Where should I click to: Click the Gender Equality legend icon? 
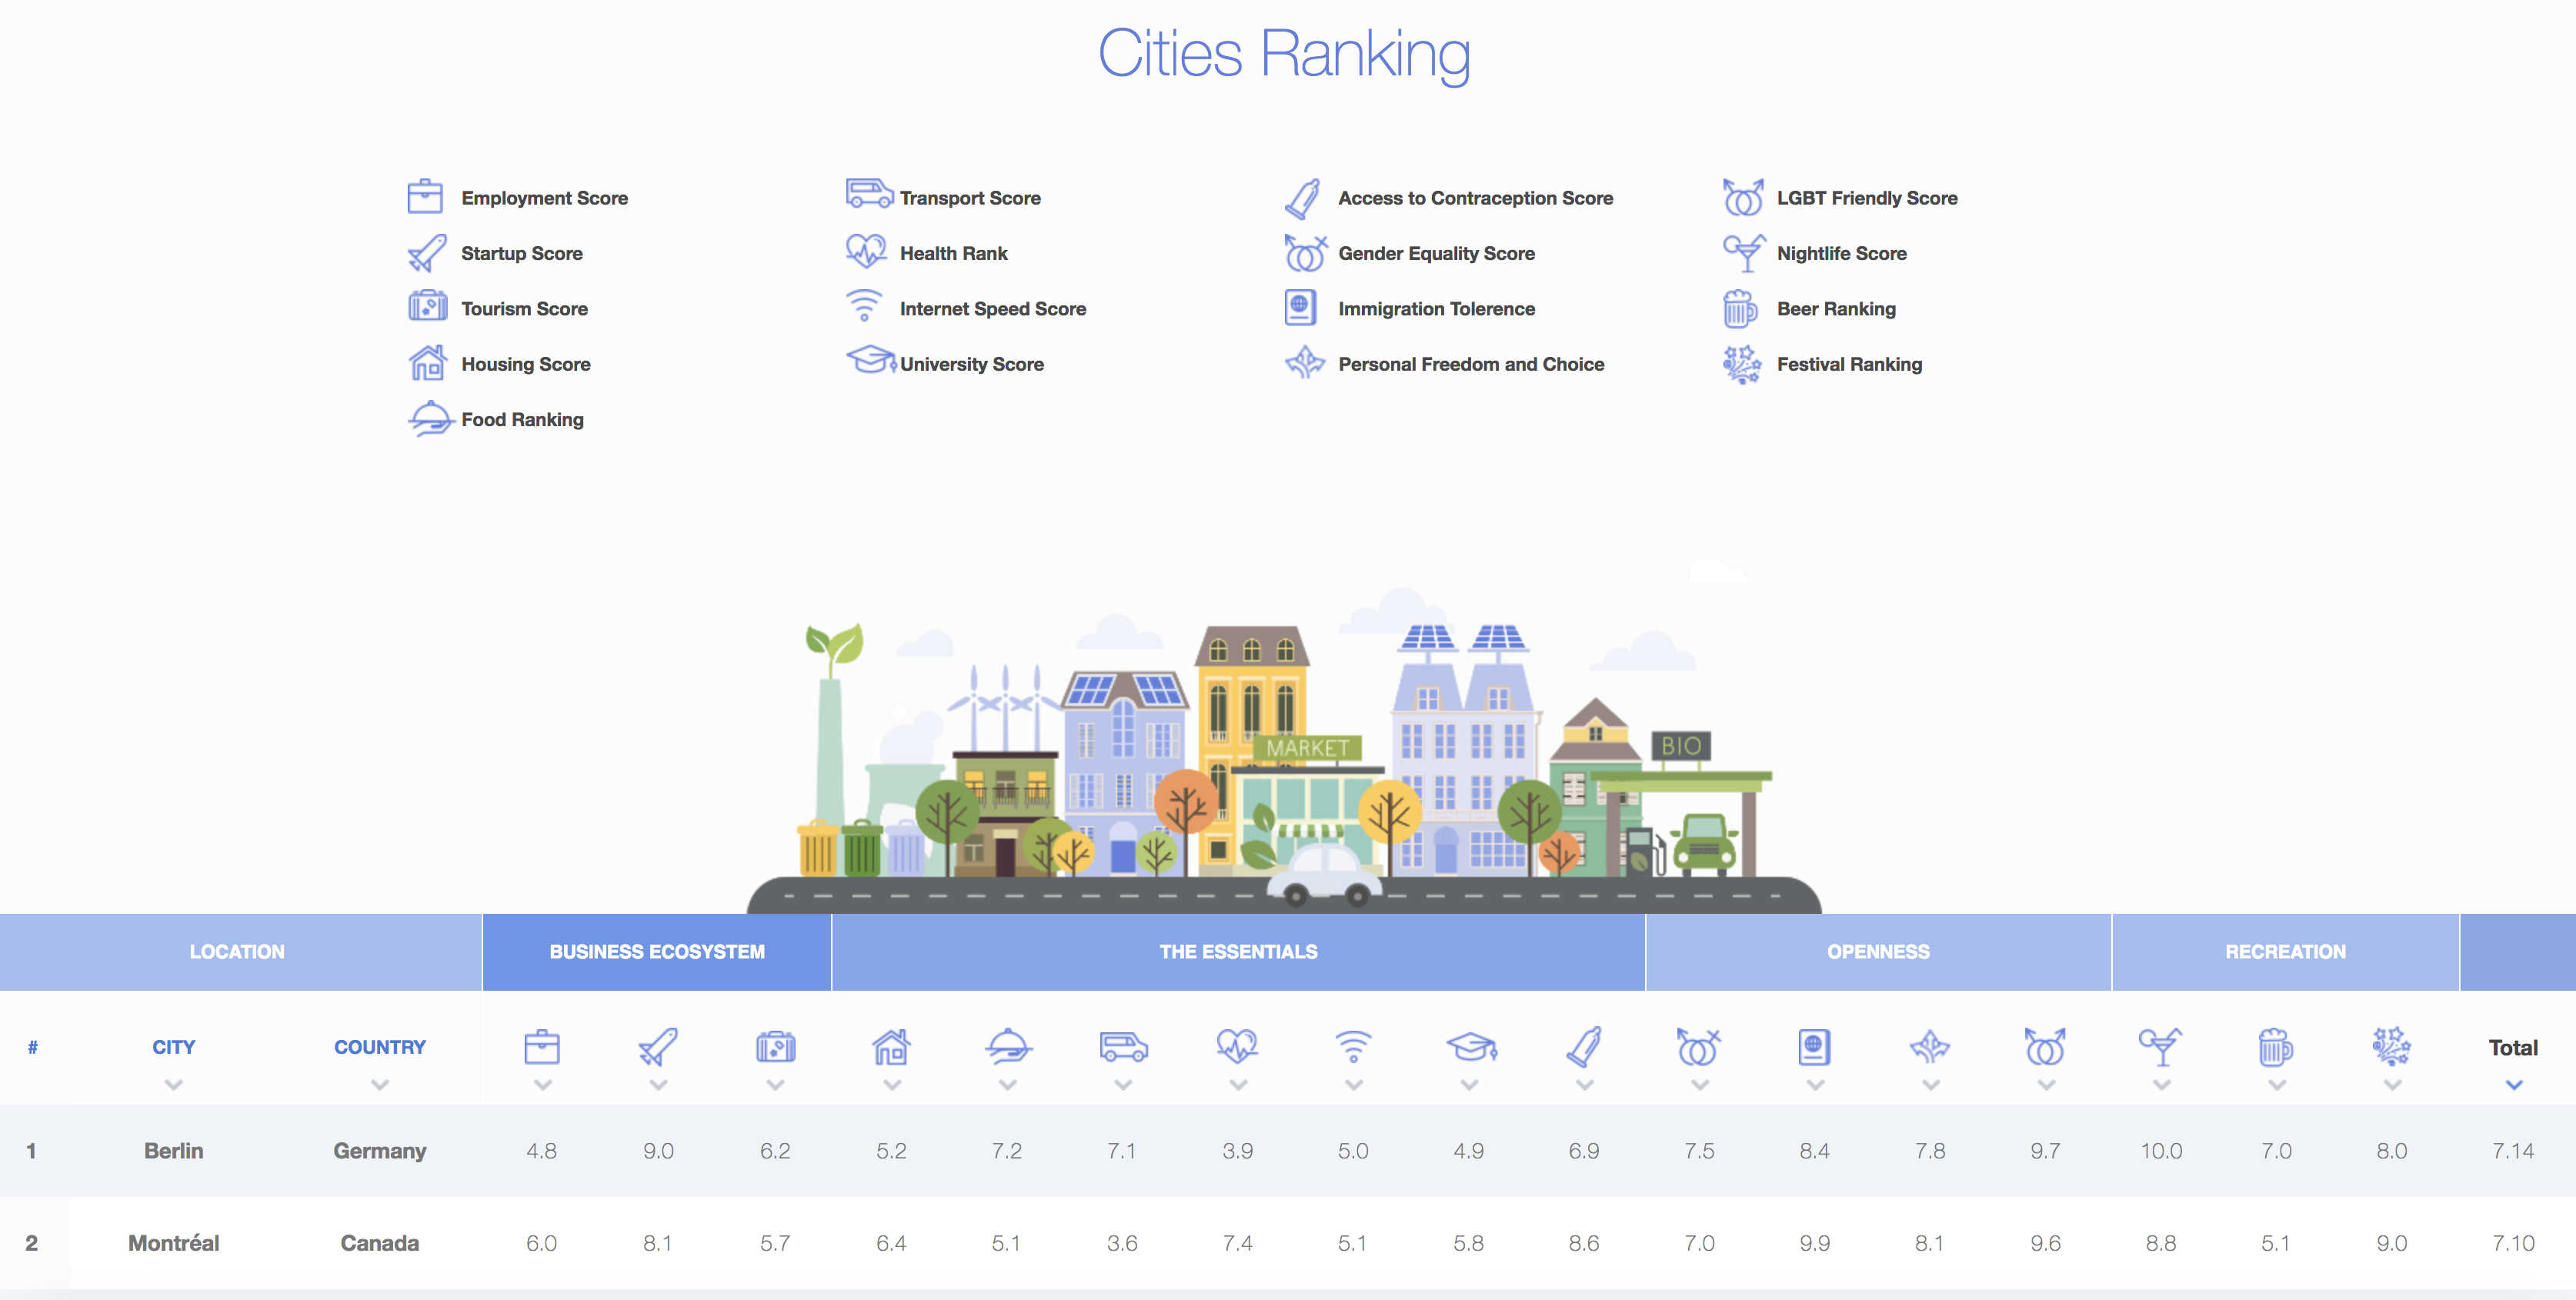1305,253
